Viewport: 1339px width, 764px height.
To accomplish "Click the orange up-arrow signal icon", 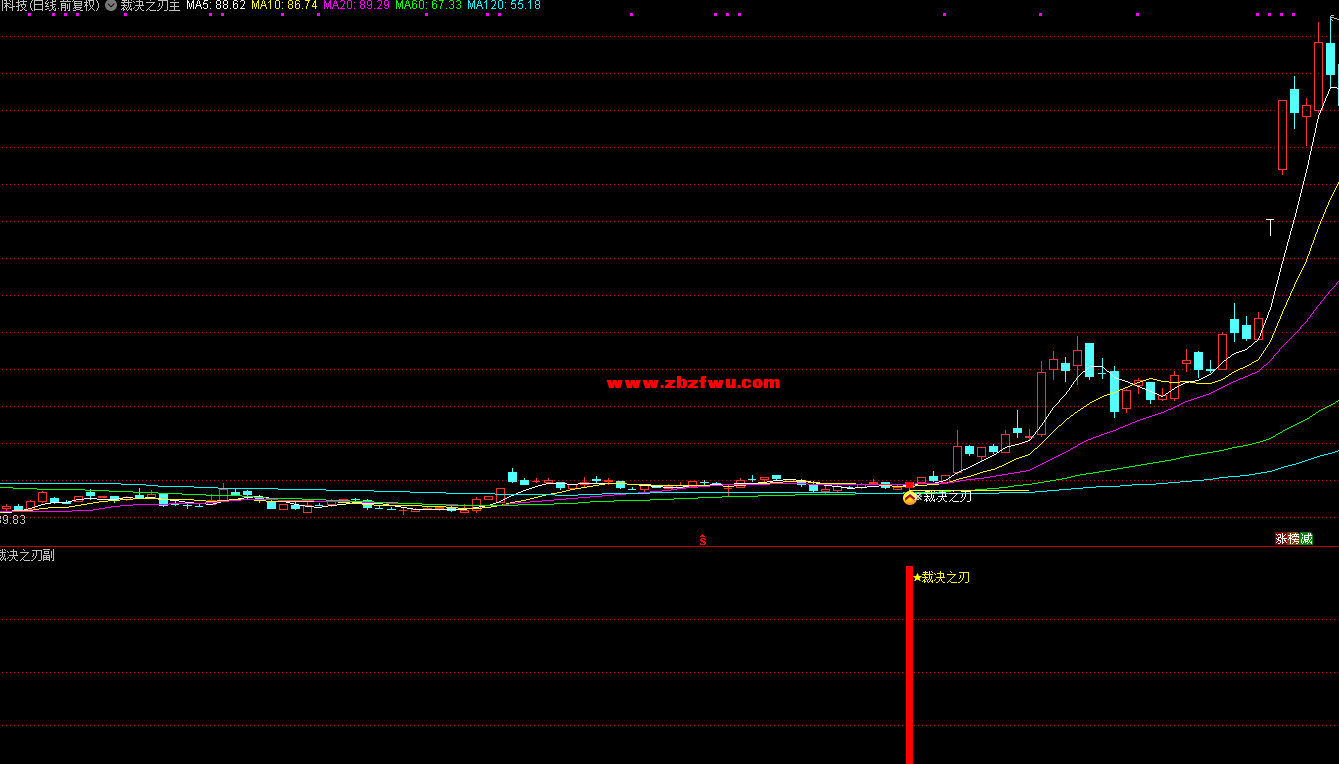I will [x=909, y=497].
